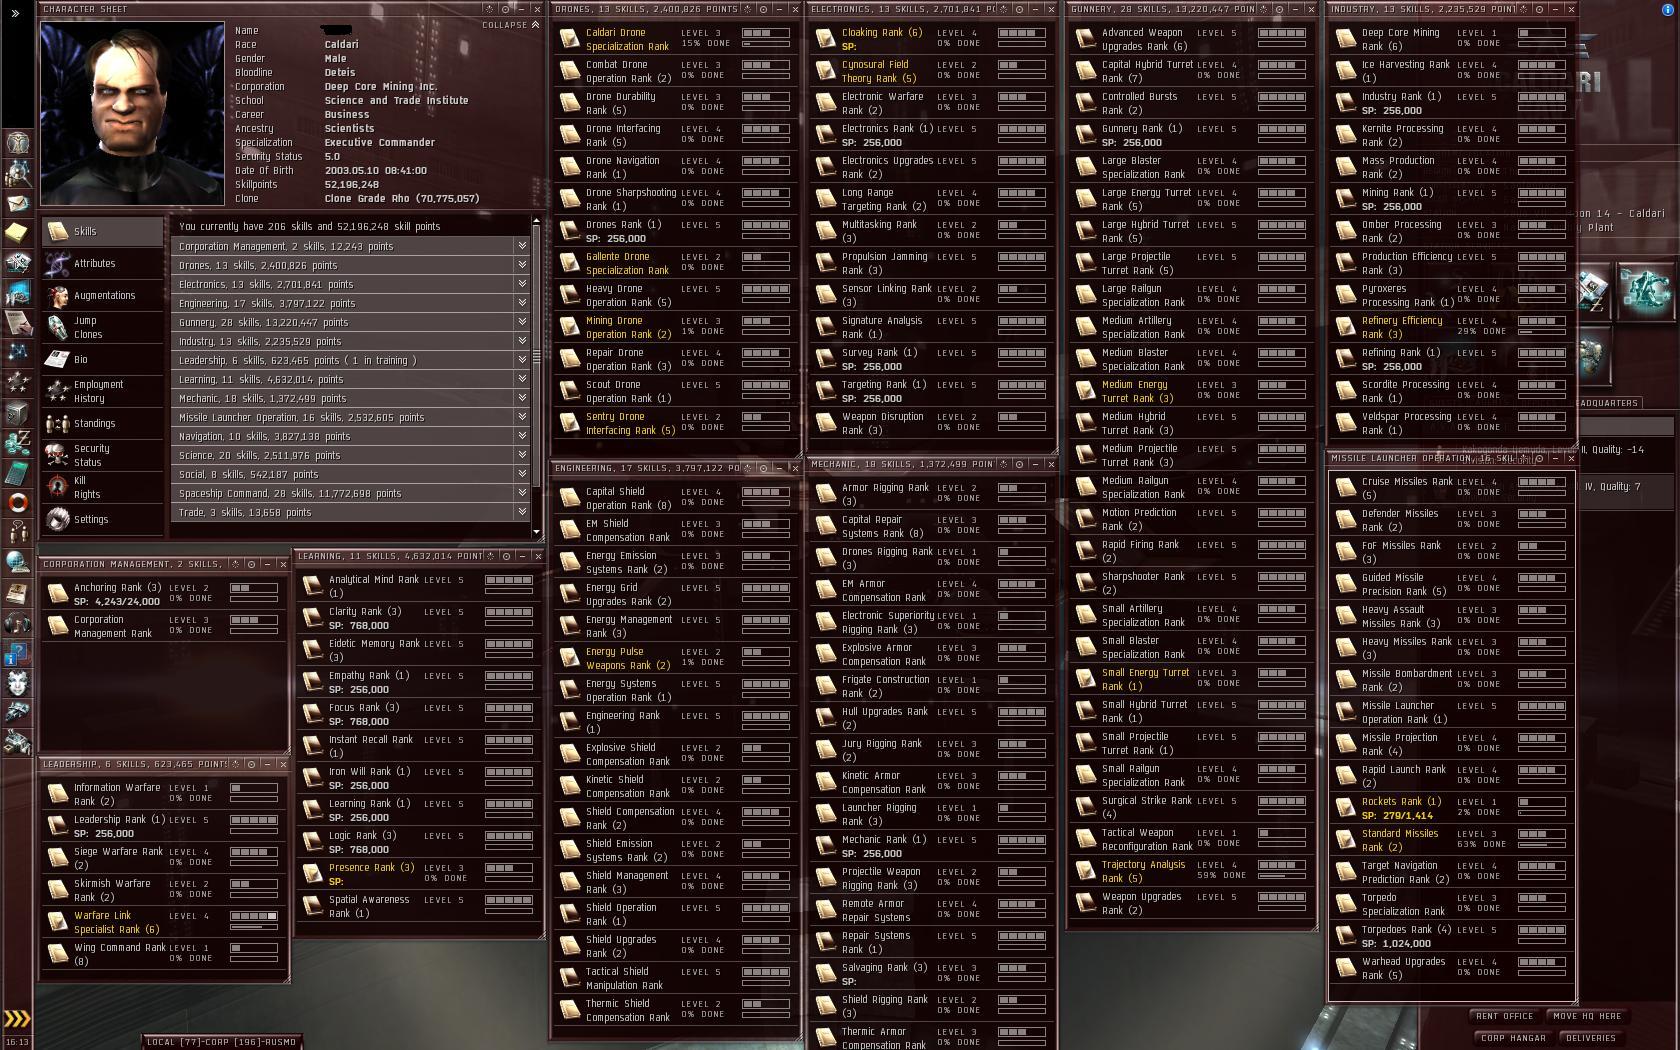Expand the Trade skill group chevron
Viewport: 1680px width, 1050px height.
tap(521, 512)
